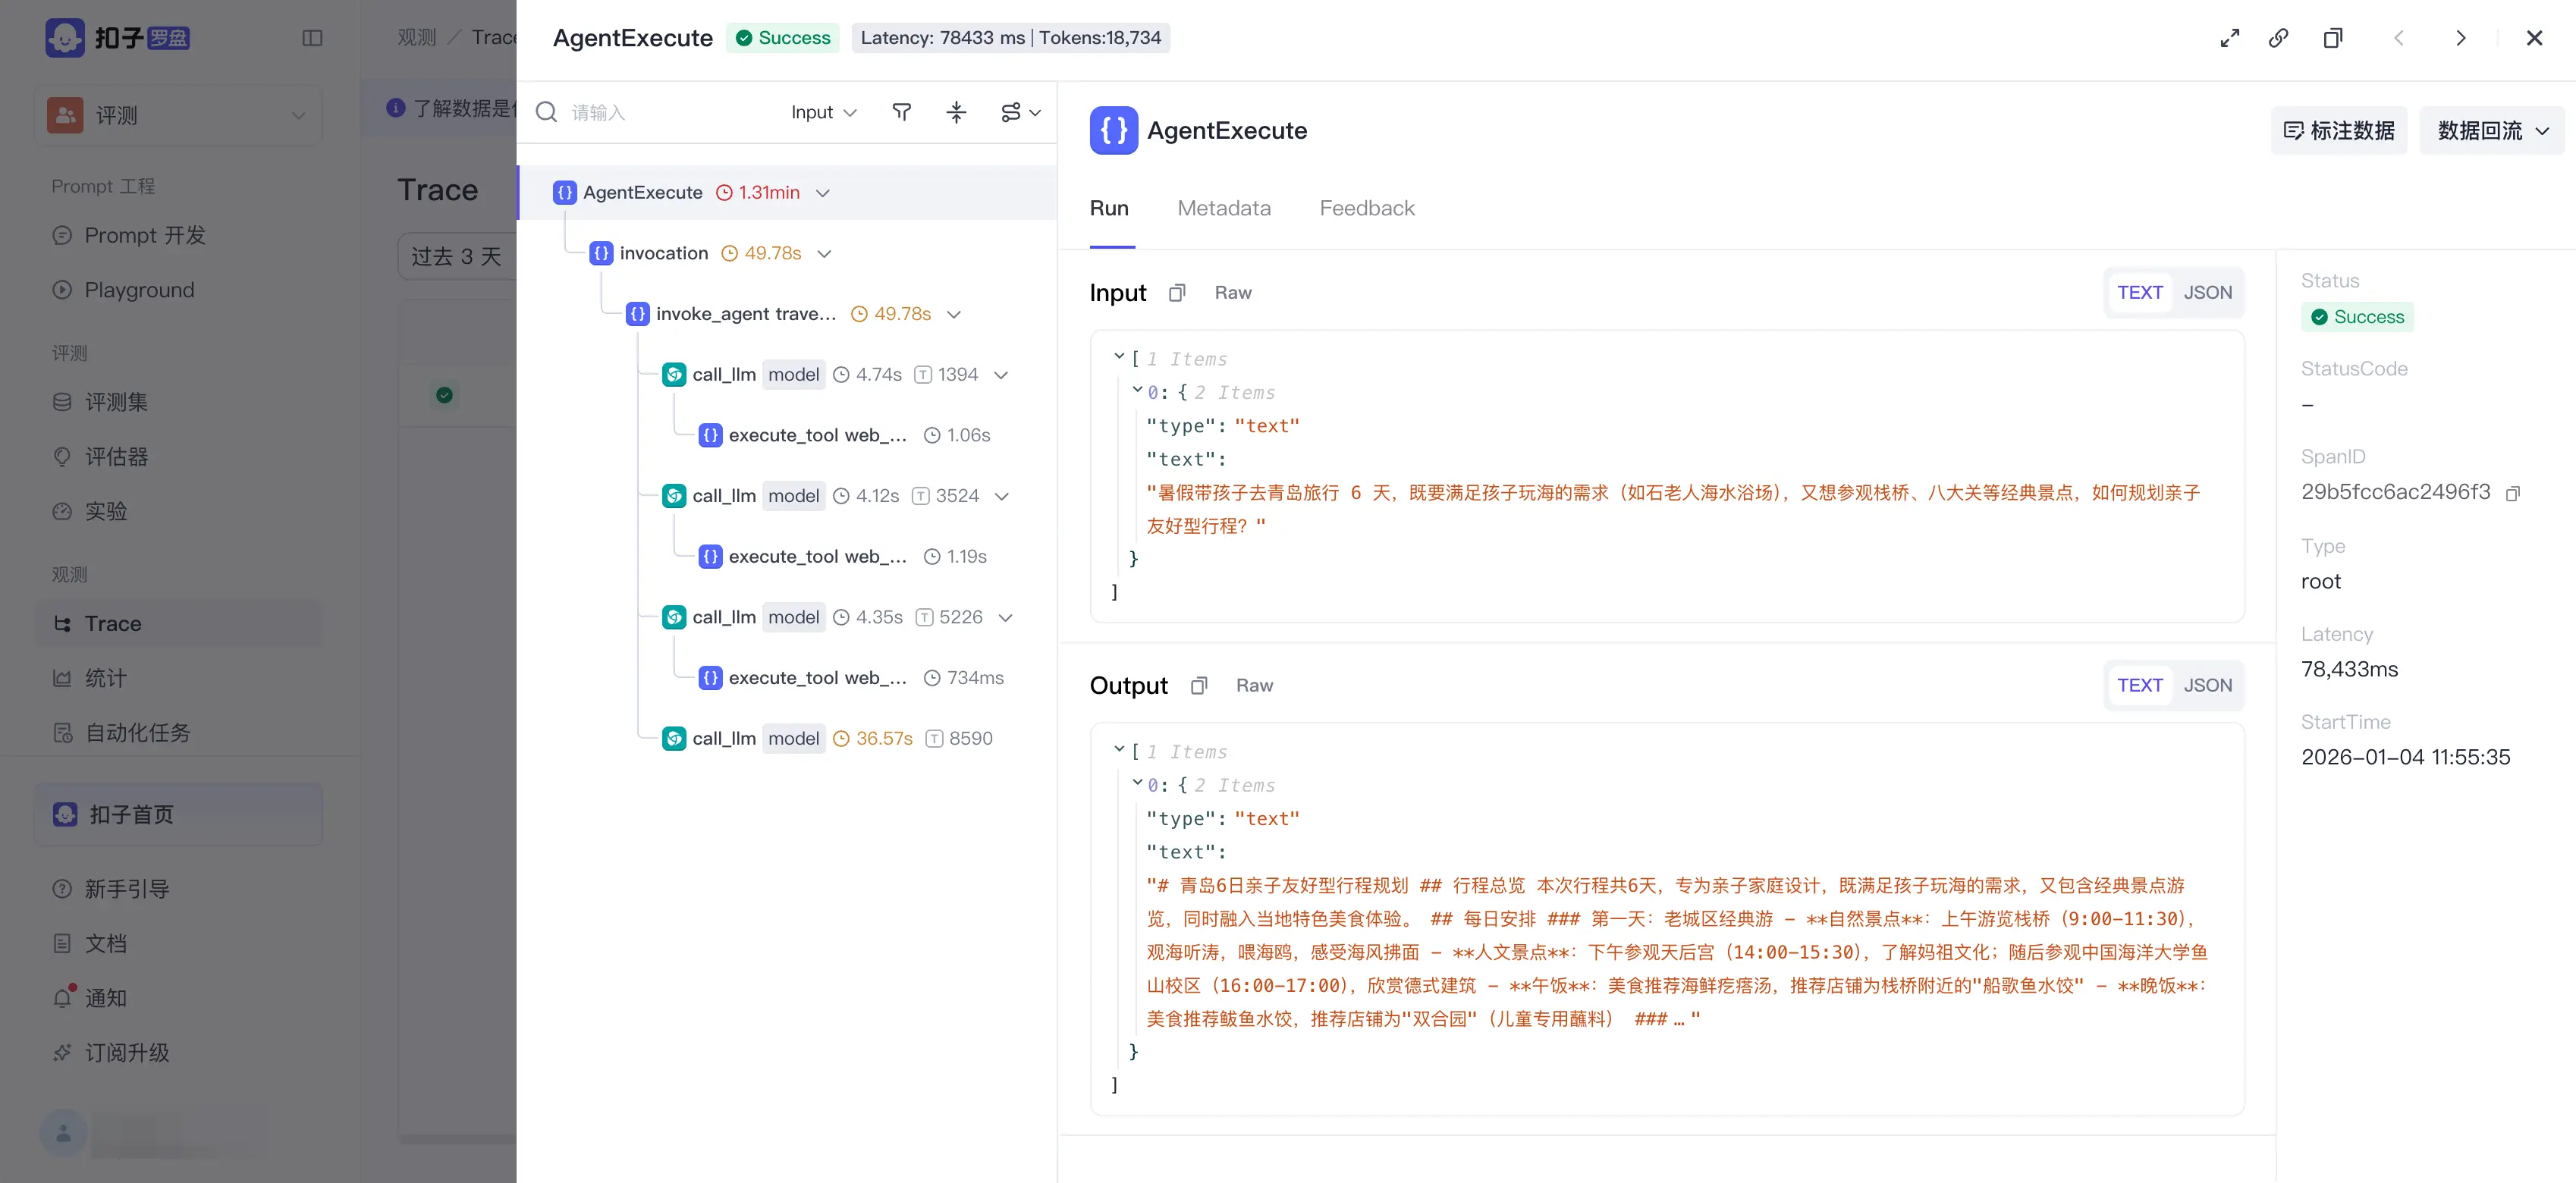Expand the trace panel to fullscreen
2576x1183 pixels.
click(2229, 38)
